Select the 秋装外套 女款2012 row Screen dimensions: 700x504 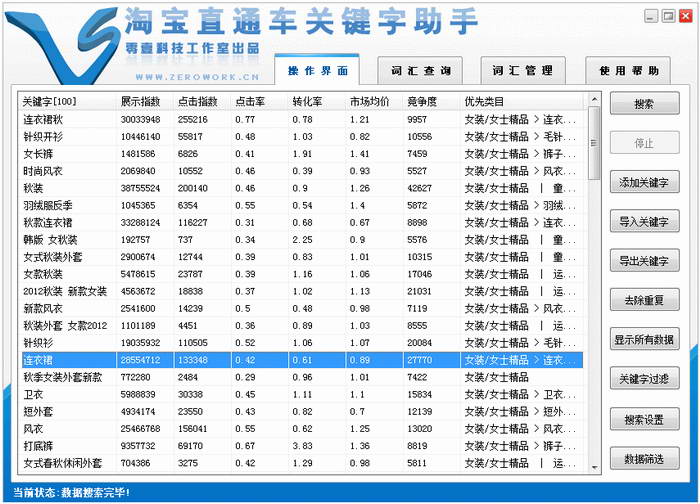302,326
